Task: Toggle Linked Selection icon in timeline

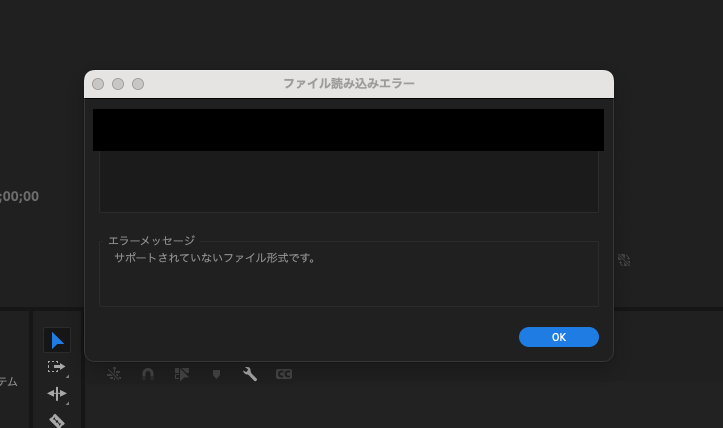Action: point(182,374)
